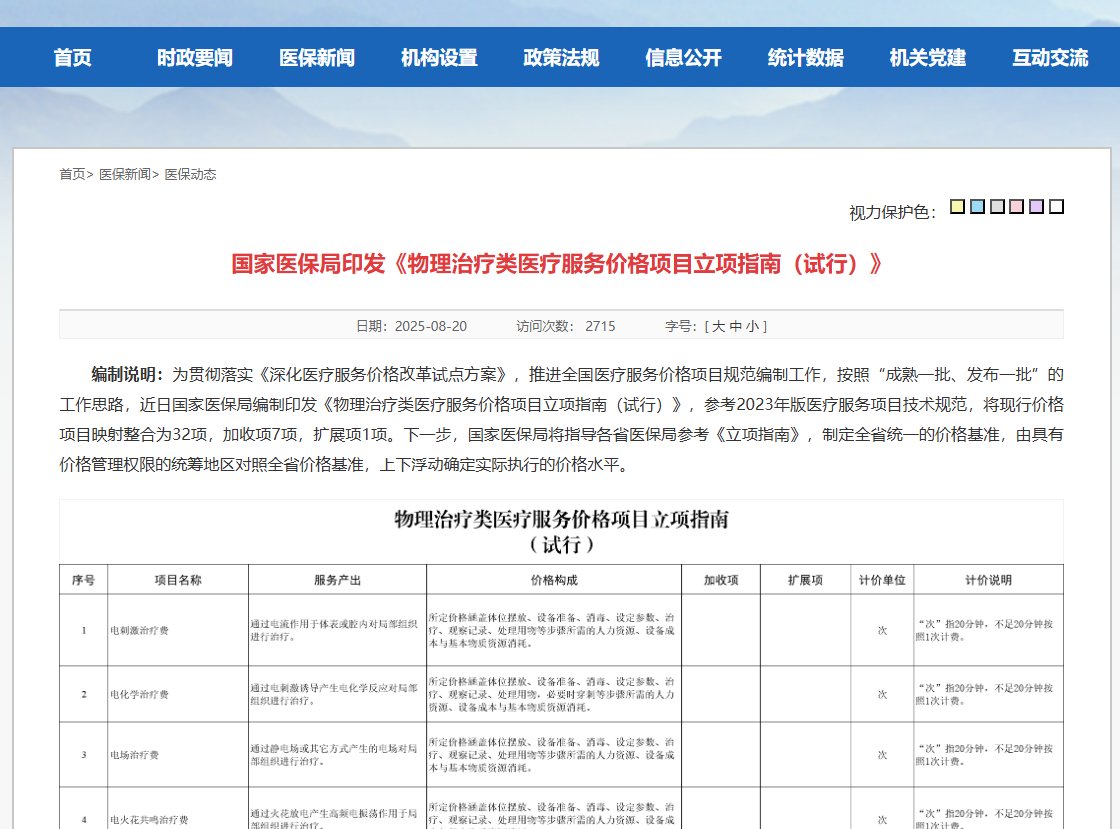
Task: Navigate to 互动交流 section
Action: click(1049, 57)
